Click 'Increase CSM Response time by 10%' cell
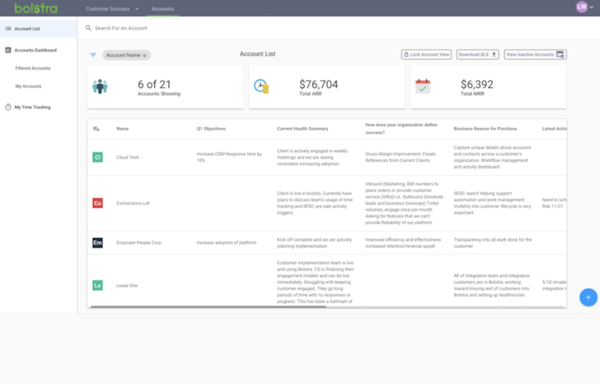 [x=229, y=157]
